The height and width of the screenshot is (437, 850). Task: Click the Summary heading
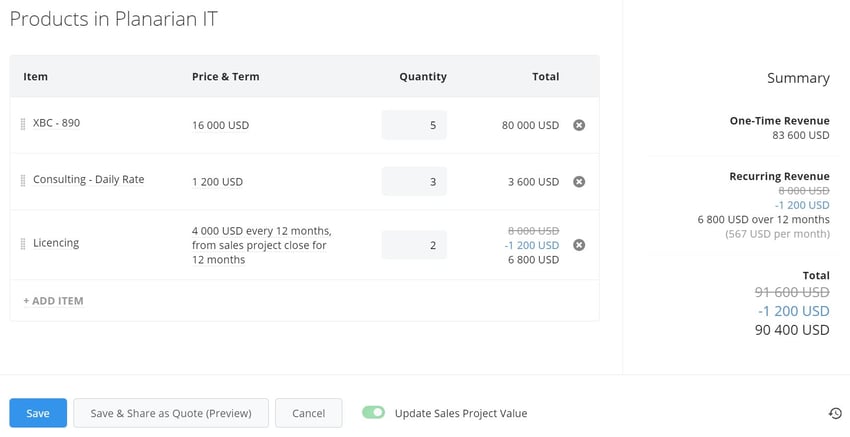click(798, 79)
